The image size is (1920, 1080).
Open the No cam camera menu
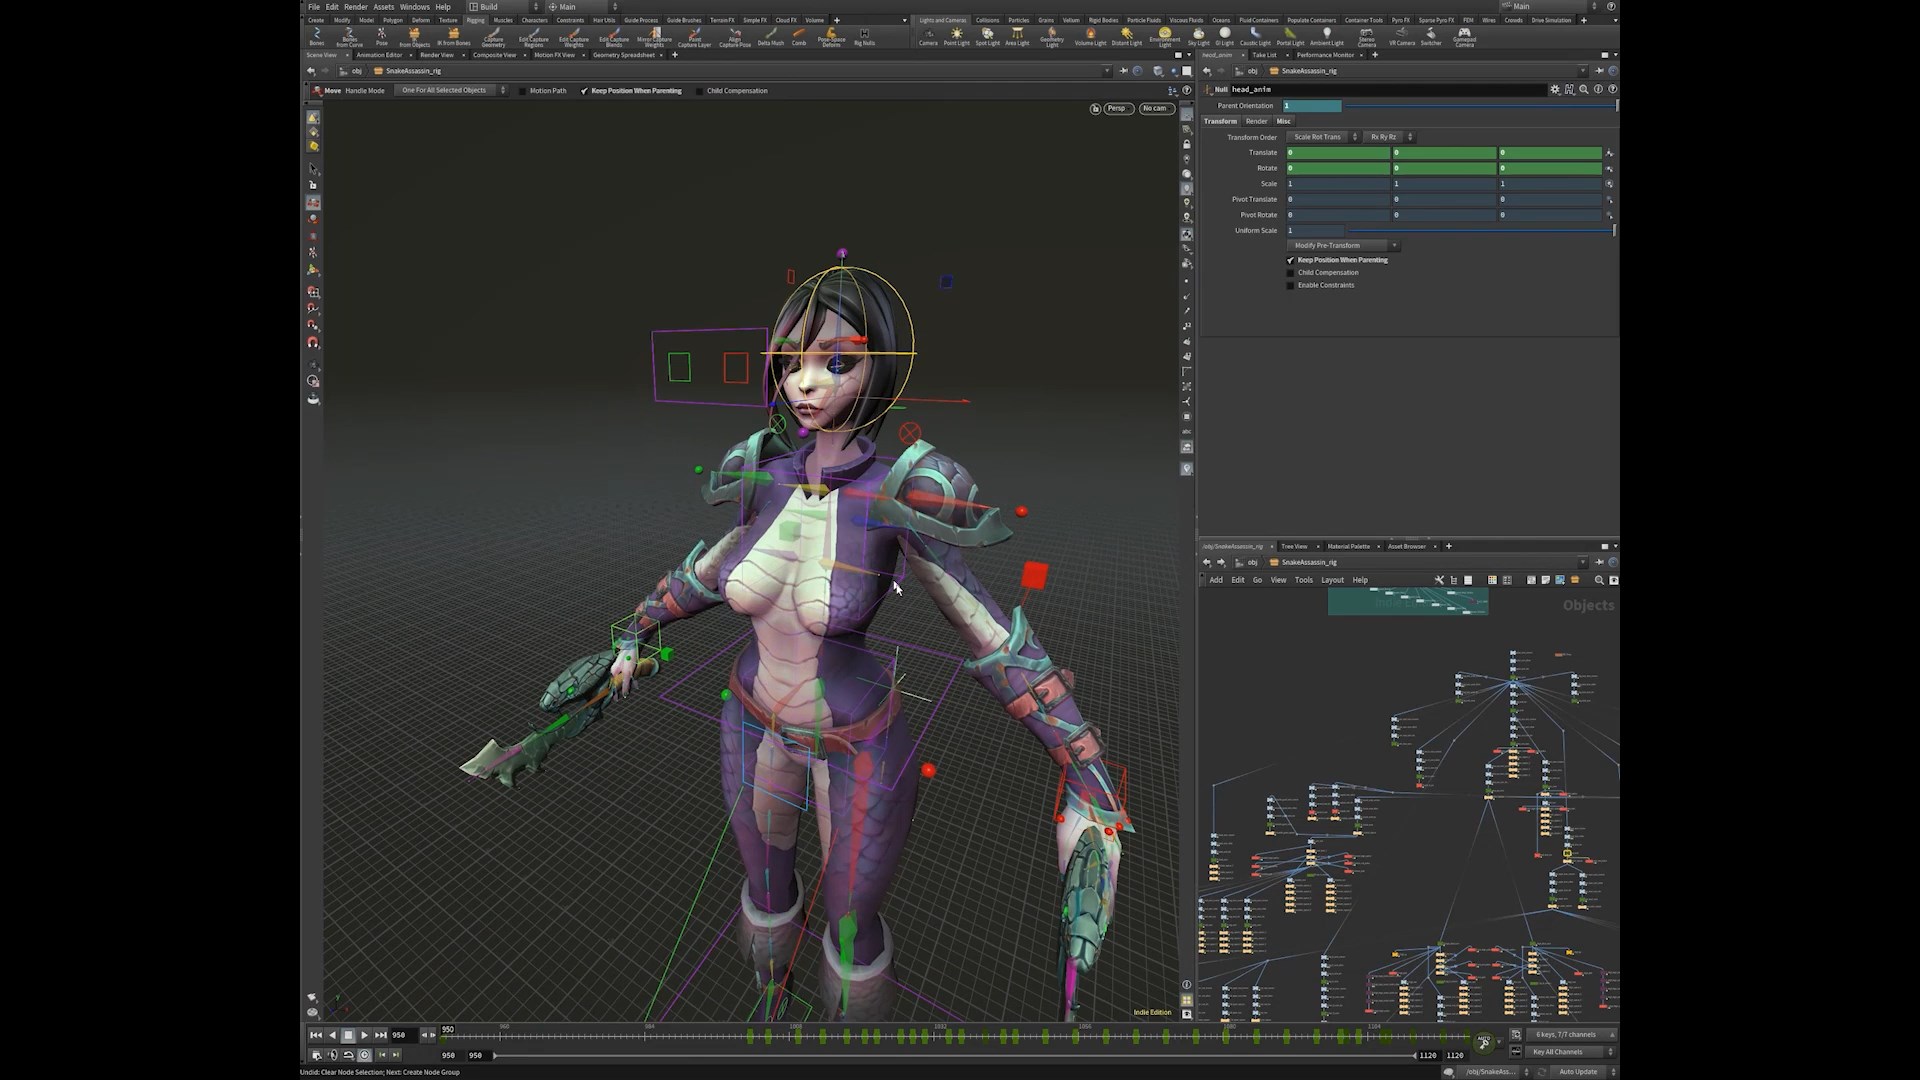[x=1157, y=108]
